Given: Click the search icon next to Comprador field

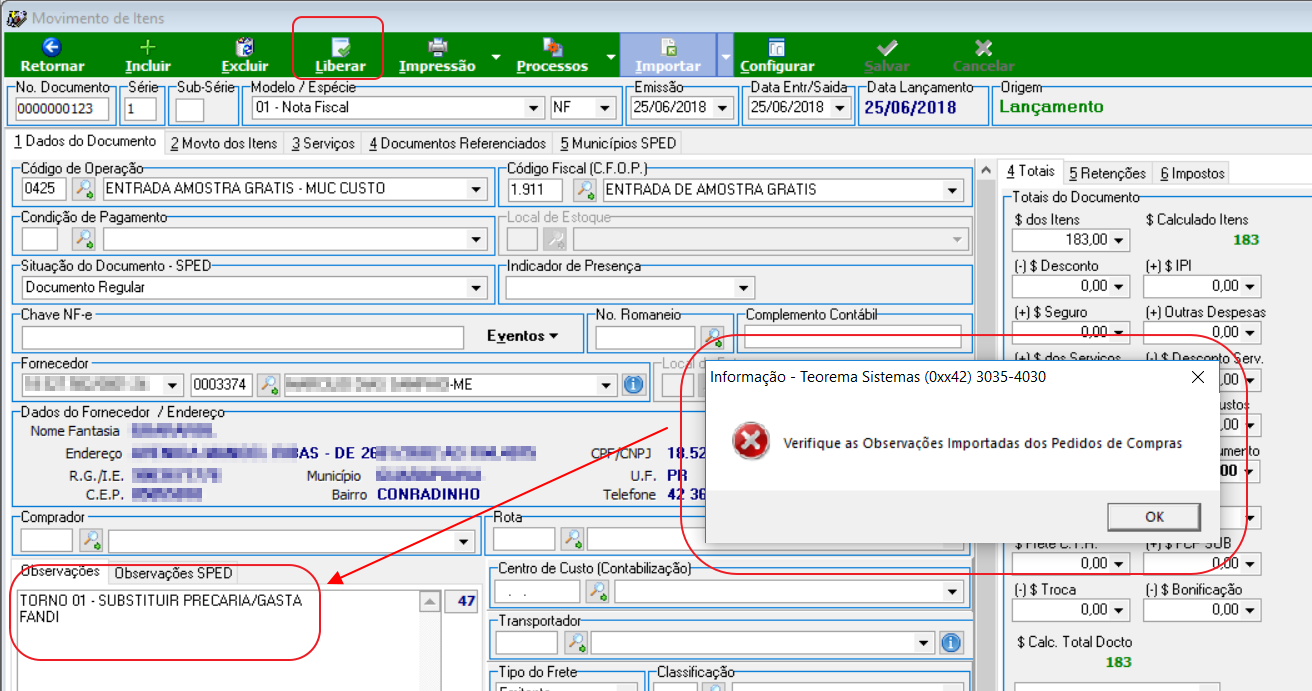Looking at the screenshot, I should [x=91, y=540].
